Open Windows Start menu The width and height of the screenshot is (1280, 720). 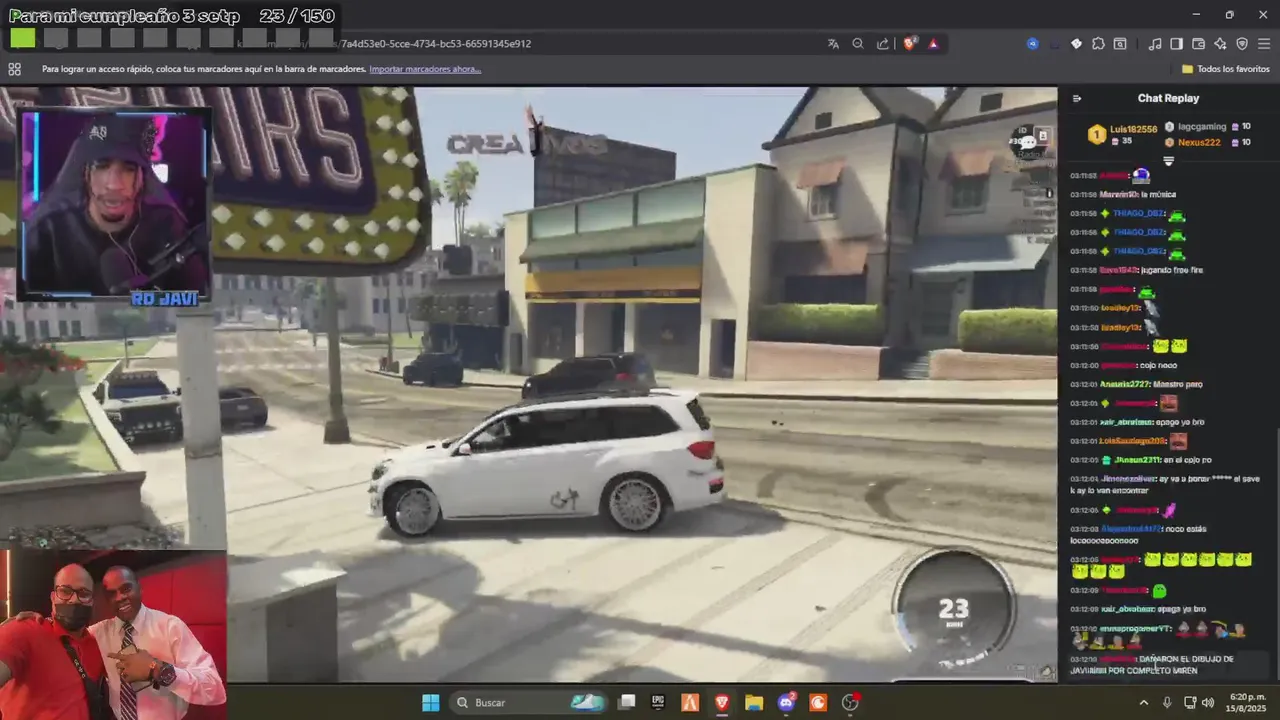pyautogui.click(x=430, y=702)
